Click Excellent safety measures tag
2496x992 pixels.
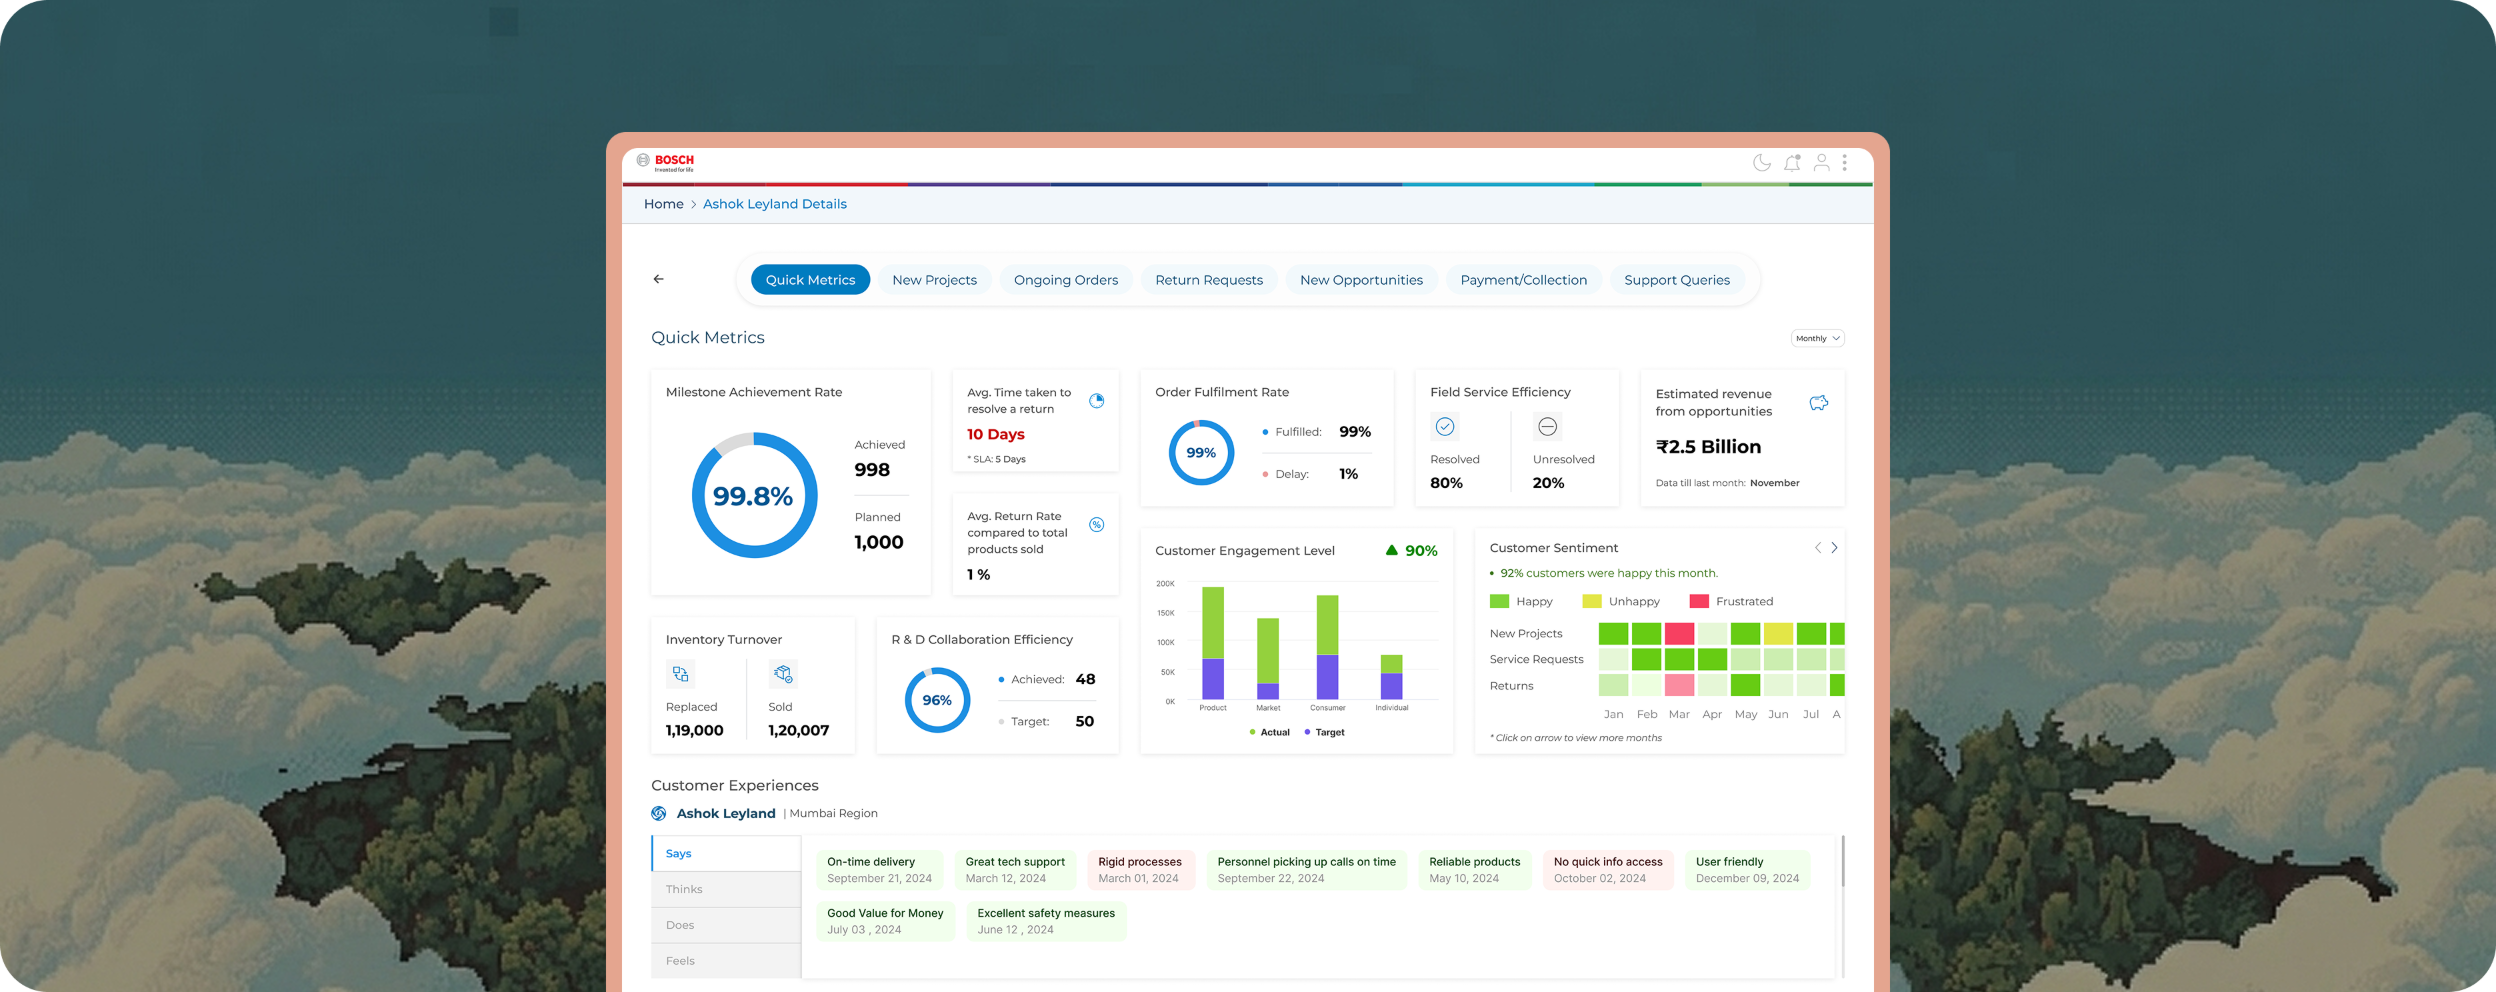click(x=1046, y=921)
